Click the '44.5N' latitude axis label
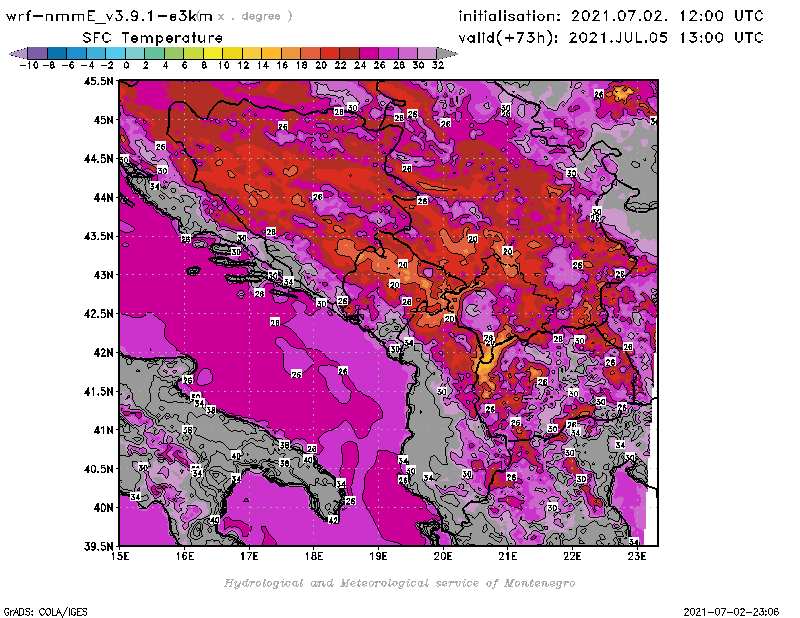The width and height of the screenshot is (800, 618). (98, 159)
